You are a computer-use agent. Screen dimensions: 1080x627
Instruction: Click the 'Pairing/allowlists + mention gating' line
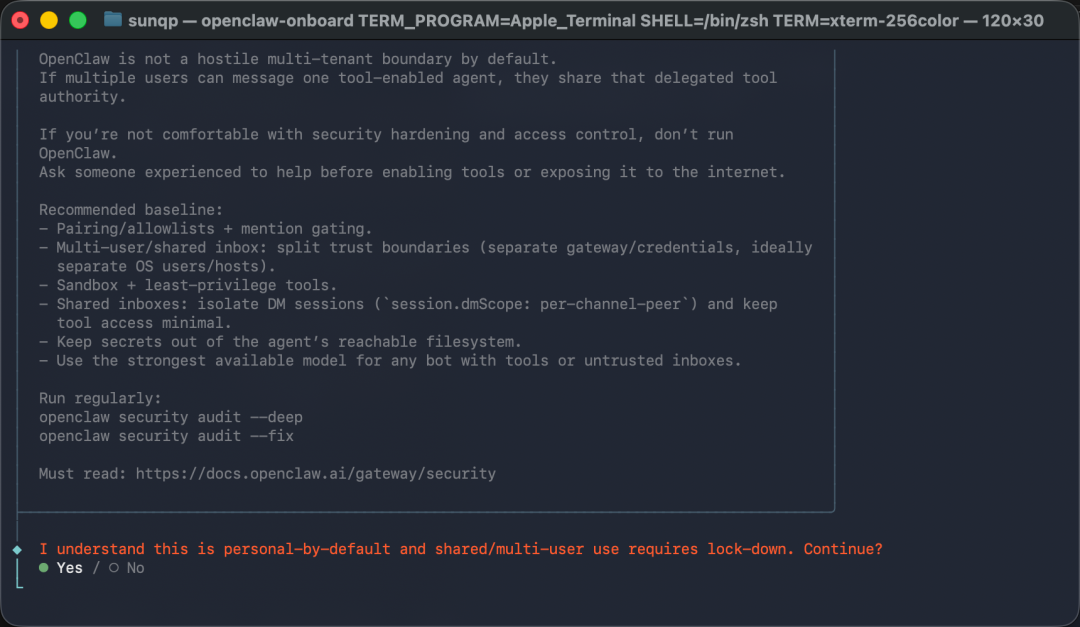pos(205,229)
